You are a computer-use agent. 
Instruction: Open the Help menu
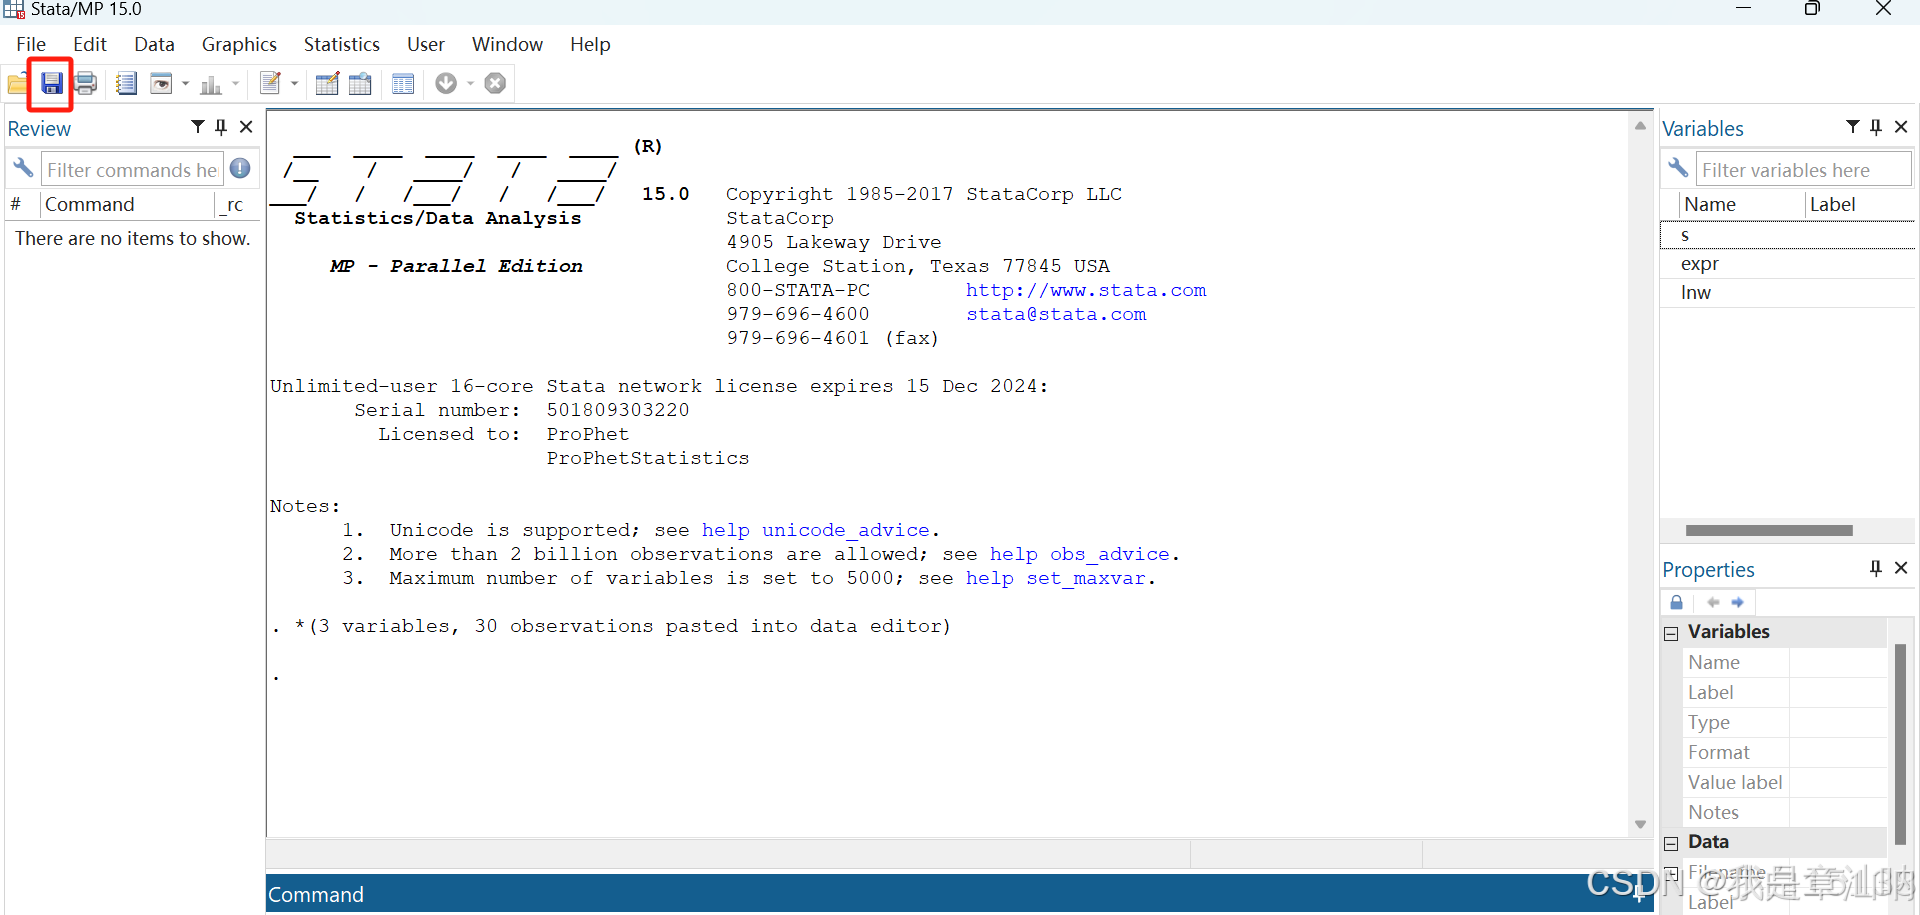(x=590, y=44)
